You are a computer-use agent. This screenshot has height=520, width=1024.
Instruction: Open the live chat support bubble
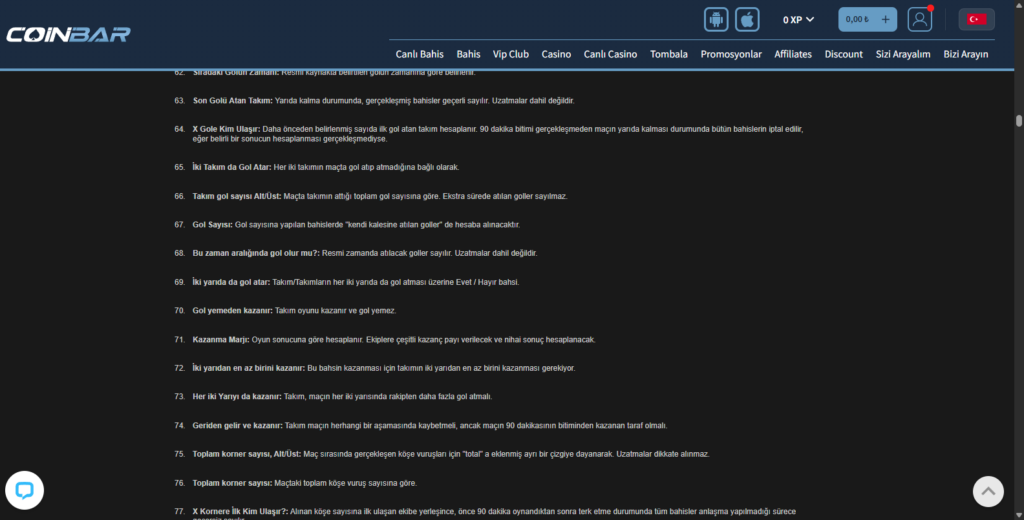pos(24,490)
